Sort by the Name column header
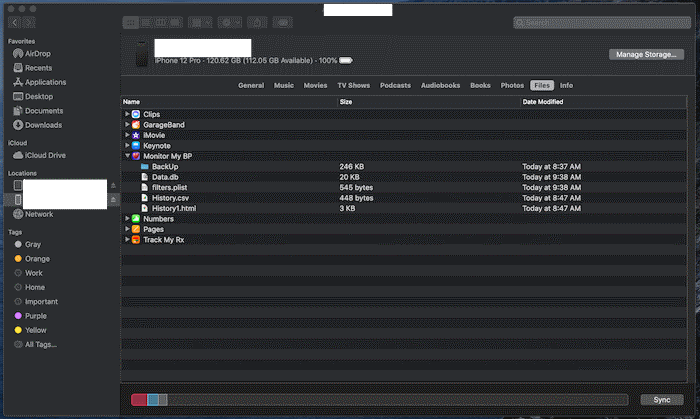Screen dimensions: 700x419 click(229, 102)
